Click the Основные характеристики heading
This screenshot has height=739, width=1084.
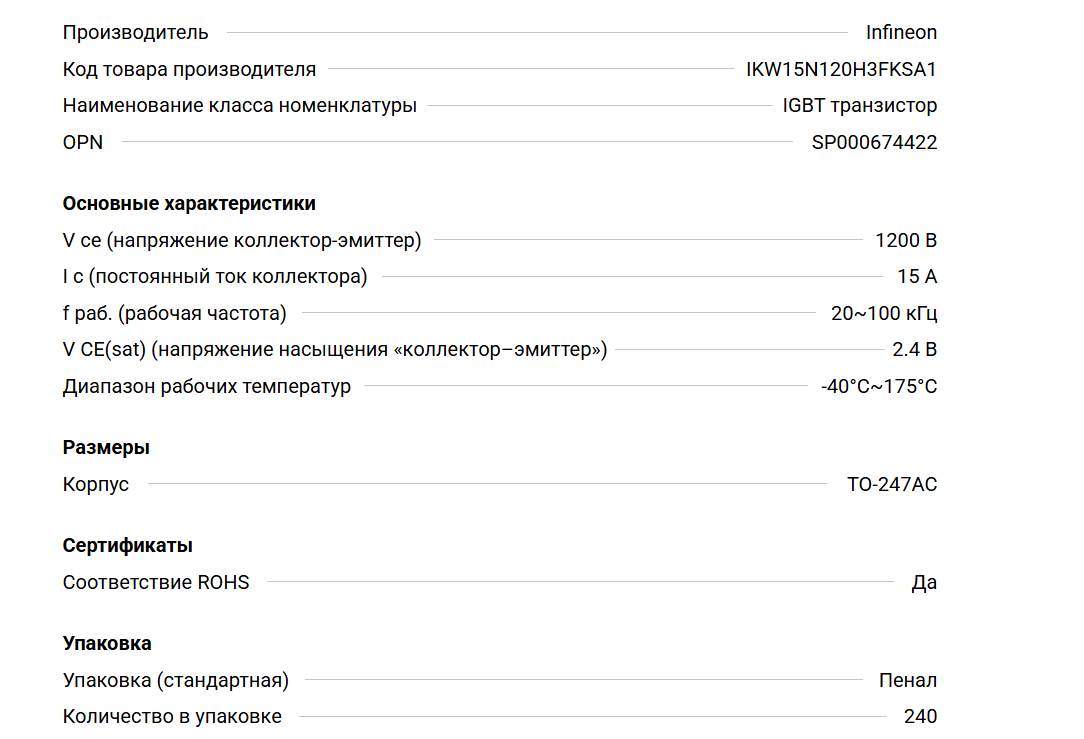pyautogui.click(x=189, y=203)
